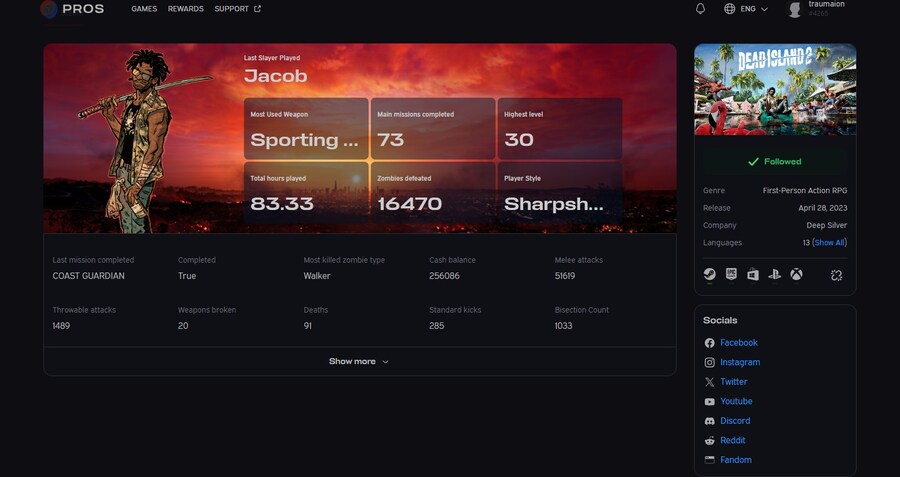Click the Discord logo icon
This screenshot has width=900, height=477.
[x=709, y=421]
